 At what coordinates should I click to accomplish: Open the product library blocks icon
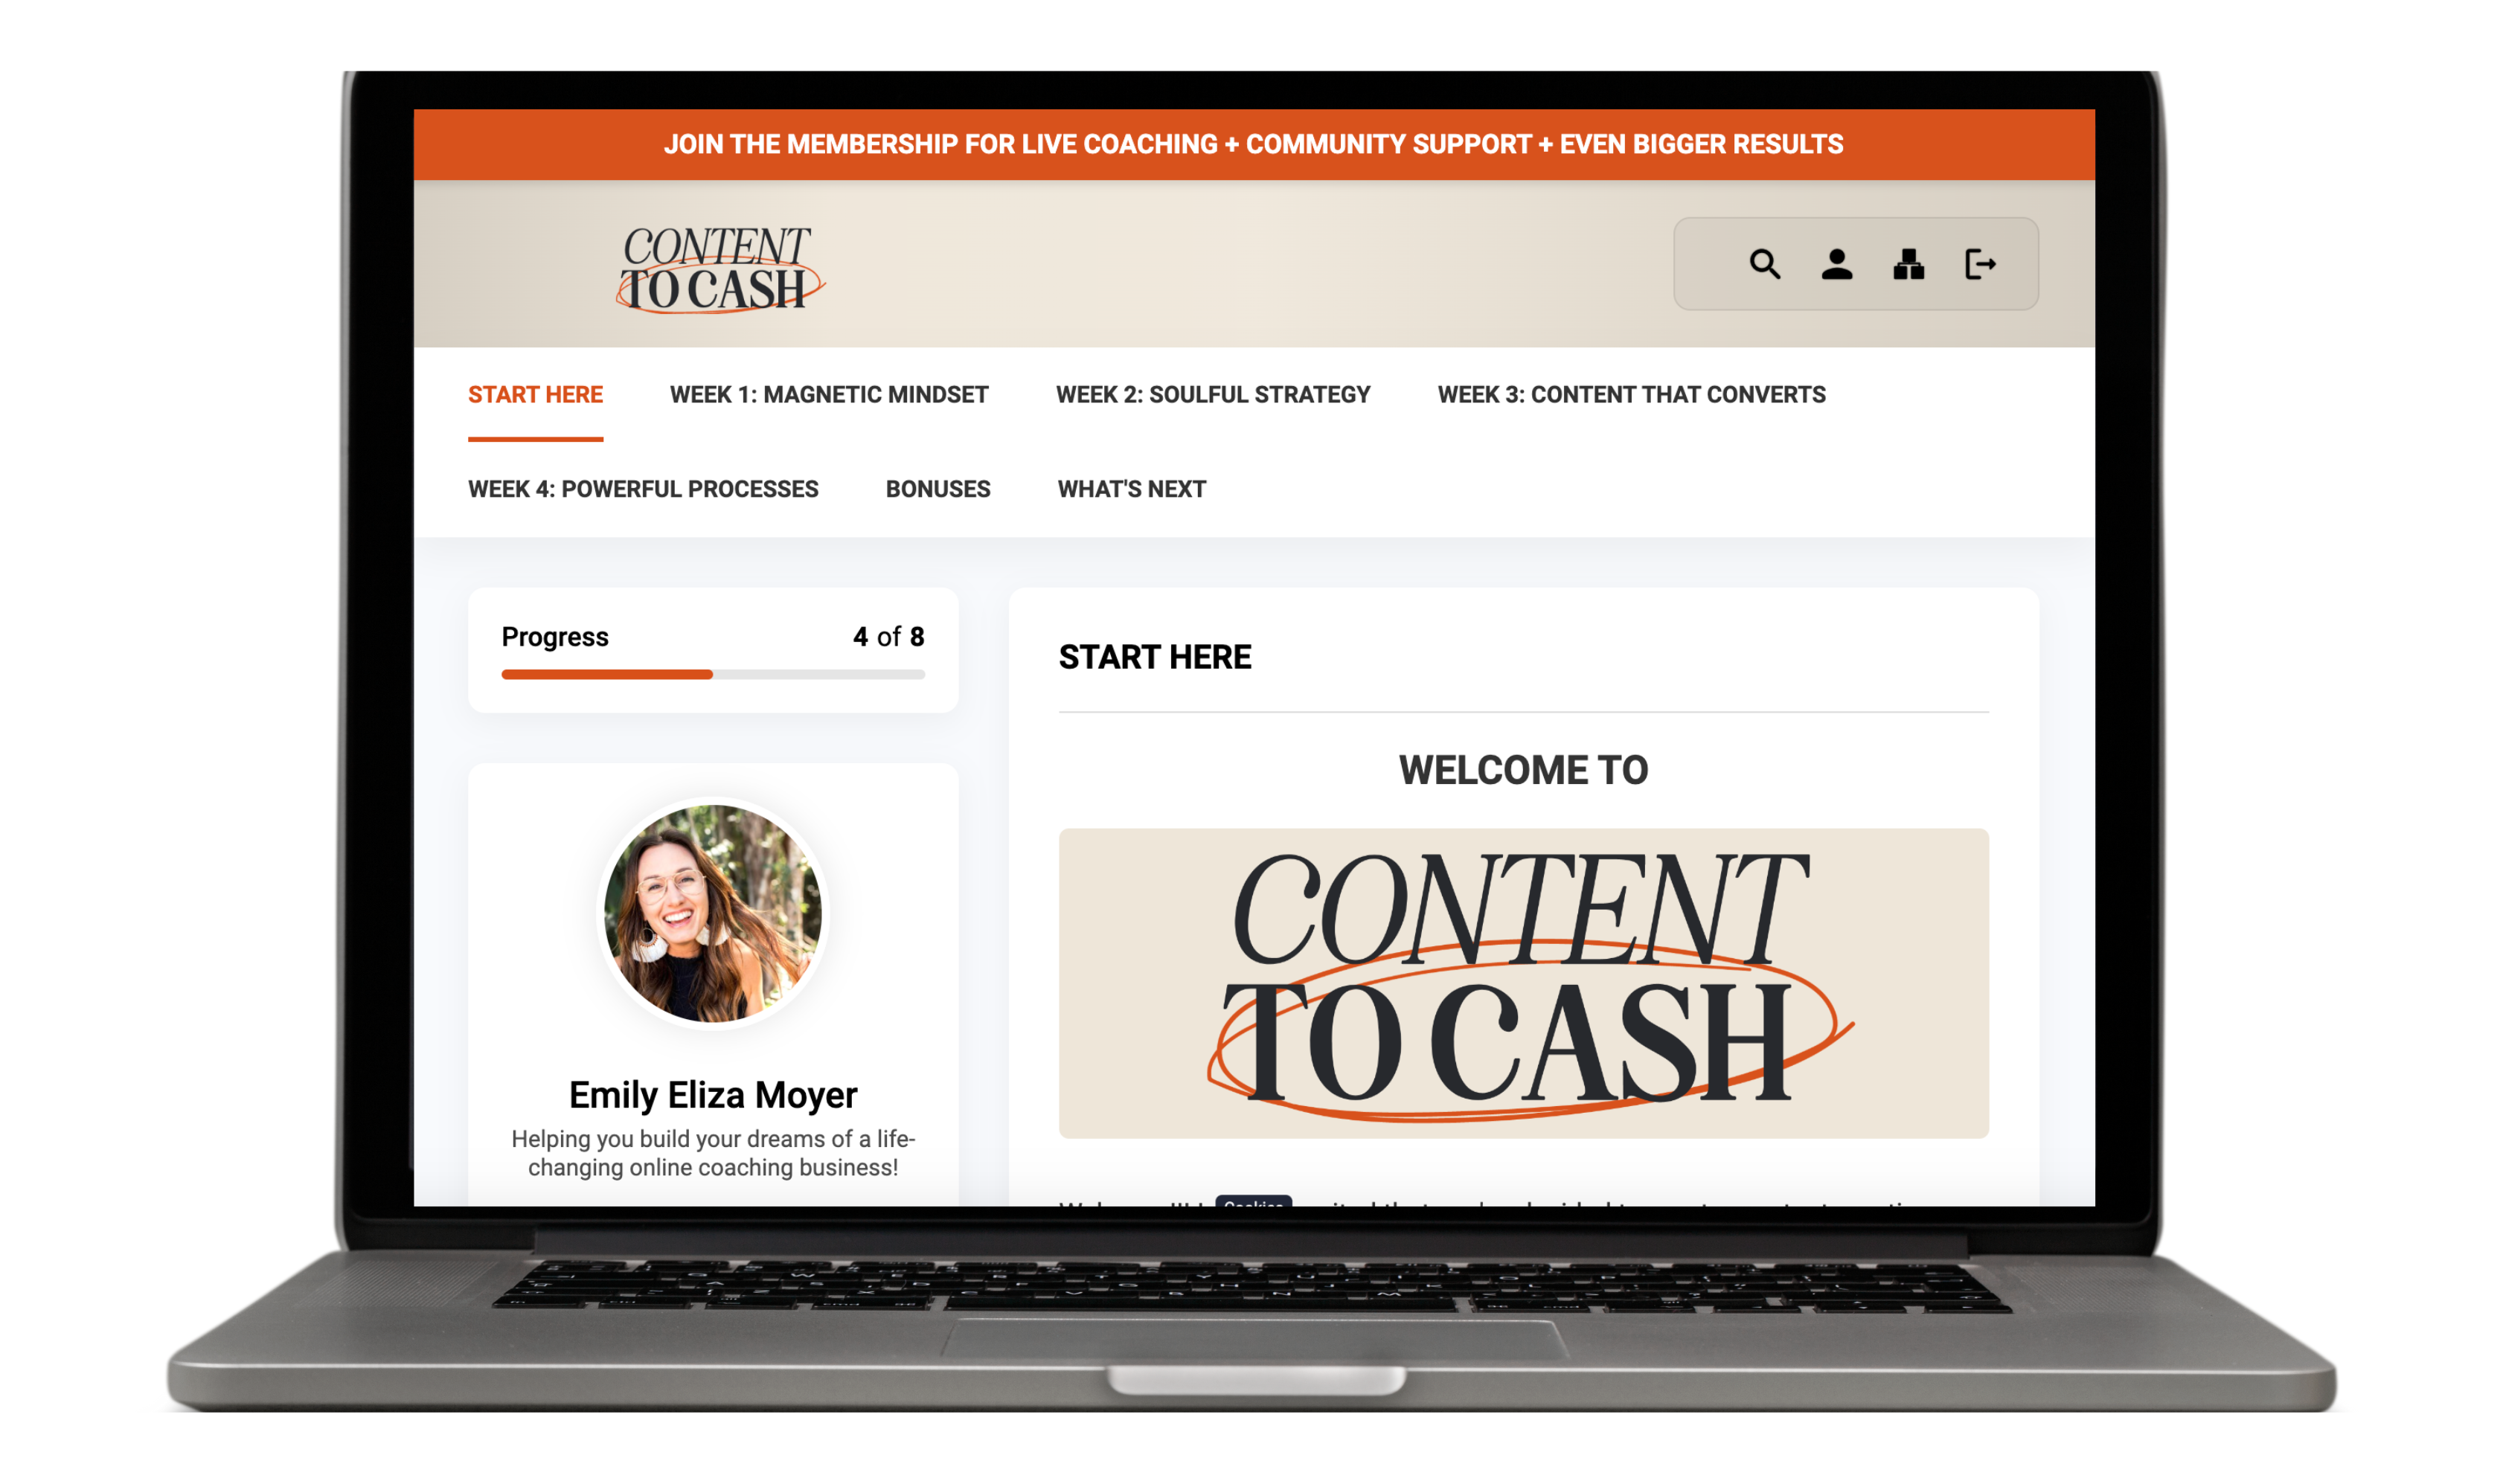(1908, 264)
